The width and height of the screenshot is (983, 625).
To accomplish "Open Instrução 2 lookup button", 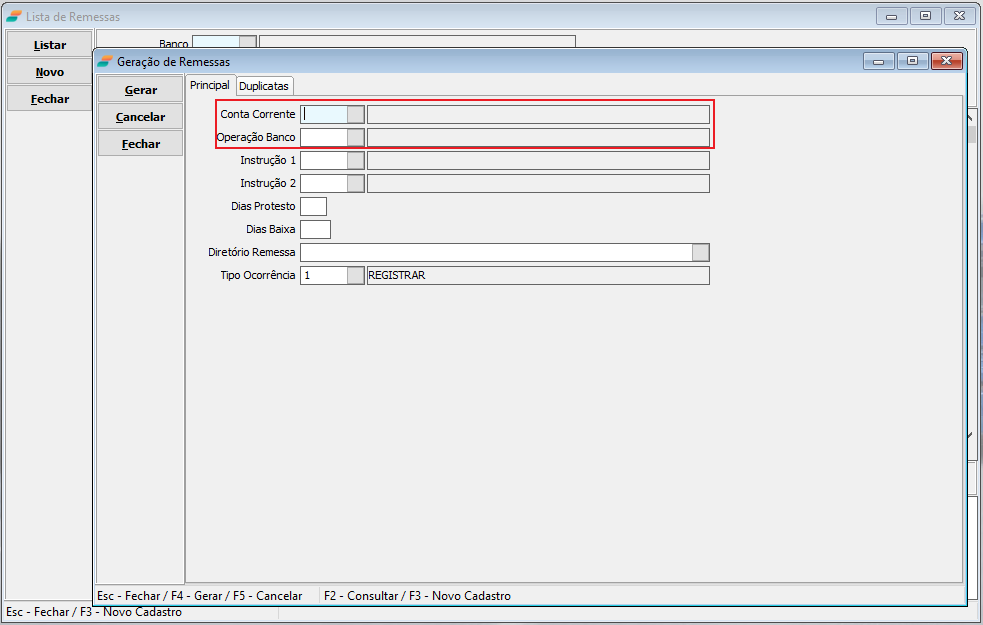I will point(356,183).
